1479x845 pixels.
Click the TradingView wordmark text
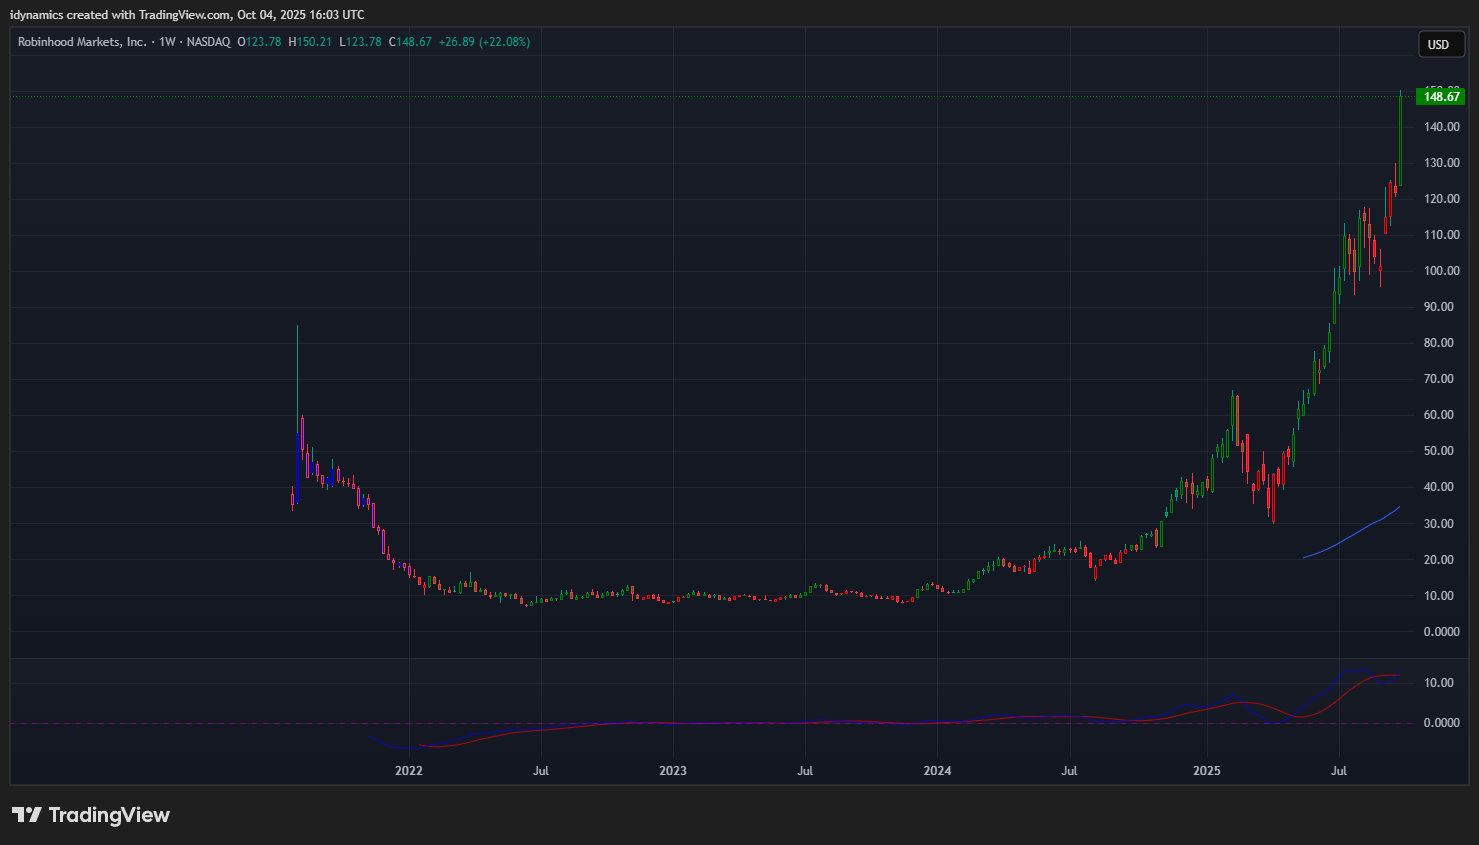tap(109, 815)
